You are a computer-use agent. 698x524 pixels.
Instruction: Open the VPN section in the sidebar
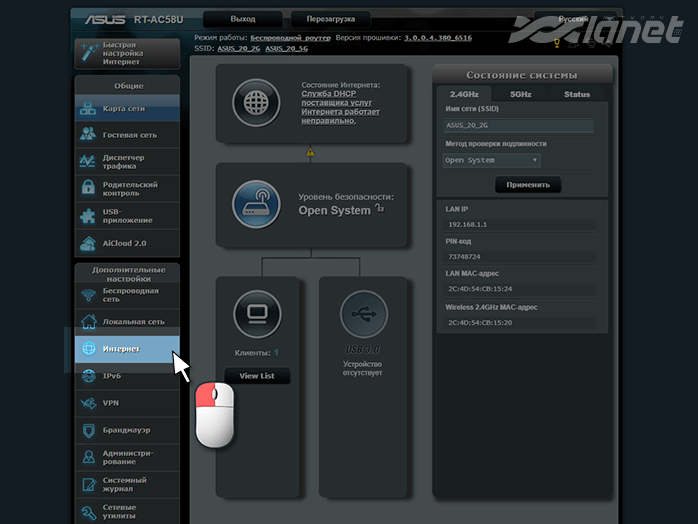(x=127, y=403)
